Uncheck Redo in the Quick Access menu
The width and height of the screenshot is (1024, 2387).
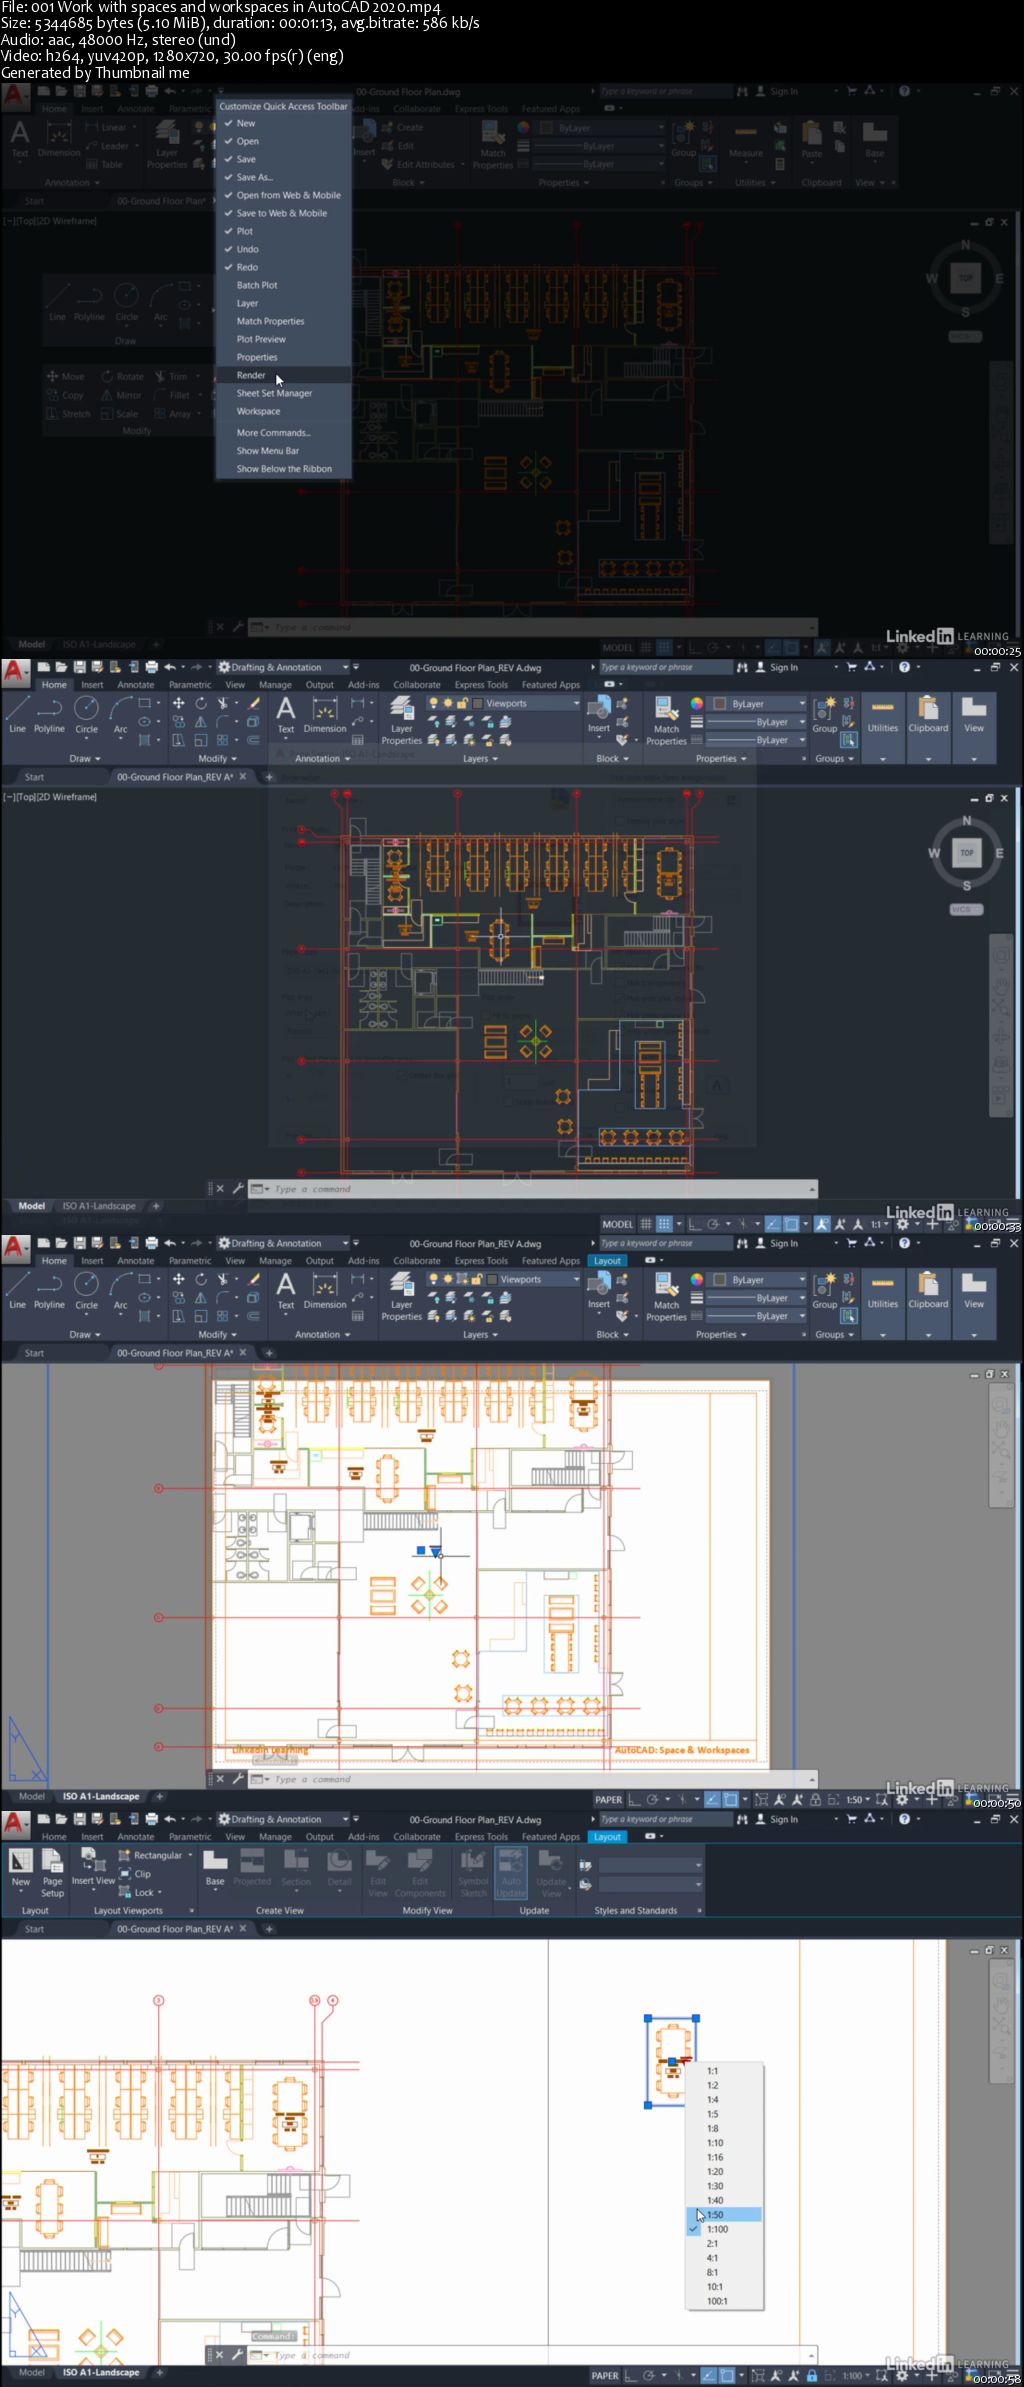click(247, 267)
